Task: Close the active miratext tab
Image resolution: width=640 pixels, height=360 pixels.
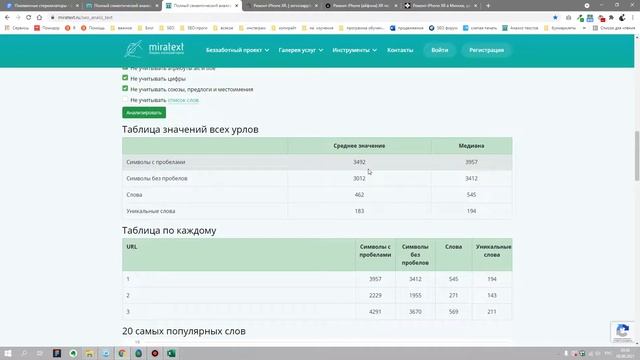Action: [x=236, y=6]
